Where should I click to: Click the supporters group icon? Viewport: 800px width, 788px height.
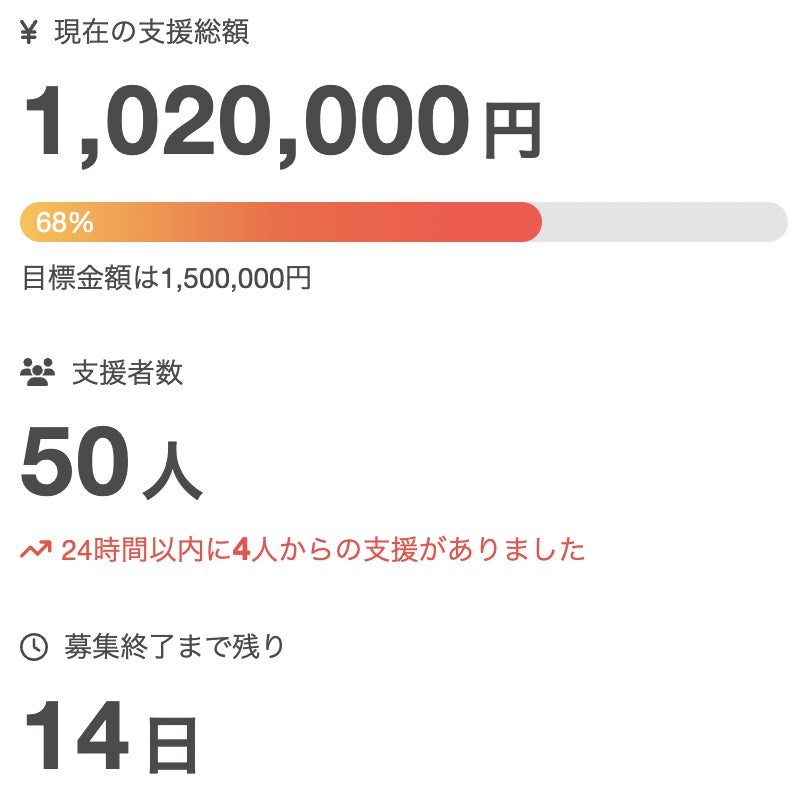38,374
